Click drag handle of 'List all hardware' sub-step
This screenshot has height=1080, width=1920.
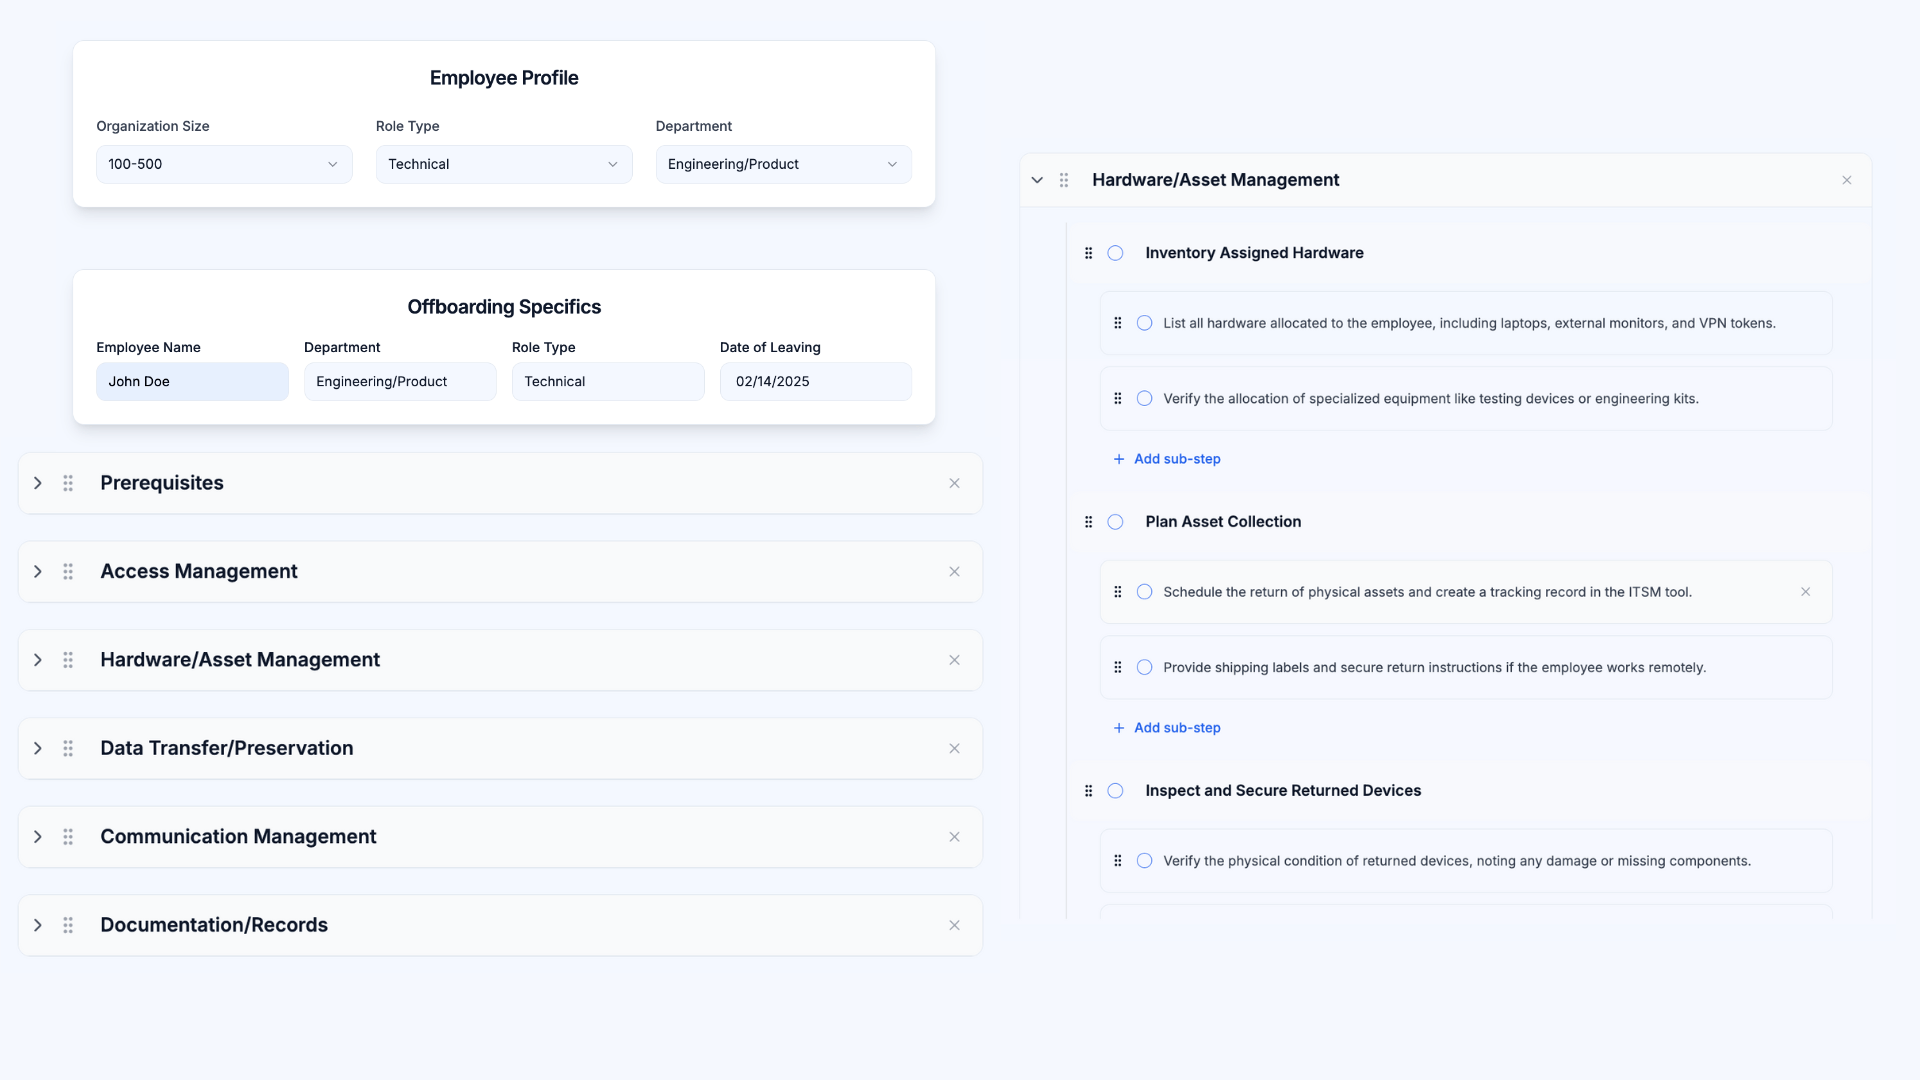(x=1118, y=323)
